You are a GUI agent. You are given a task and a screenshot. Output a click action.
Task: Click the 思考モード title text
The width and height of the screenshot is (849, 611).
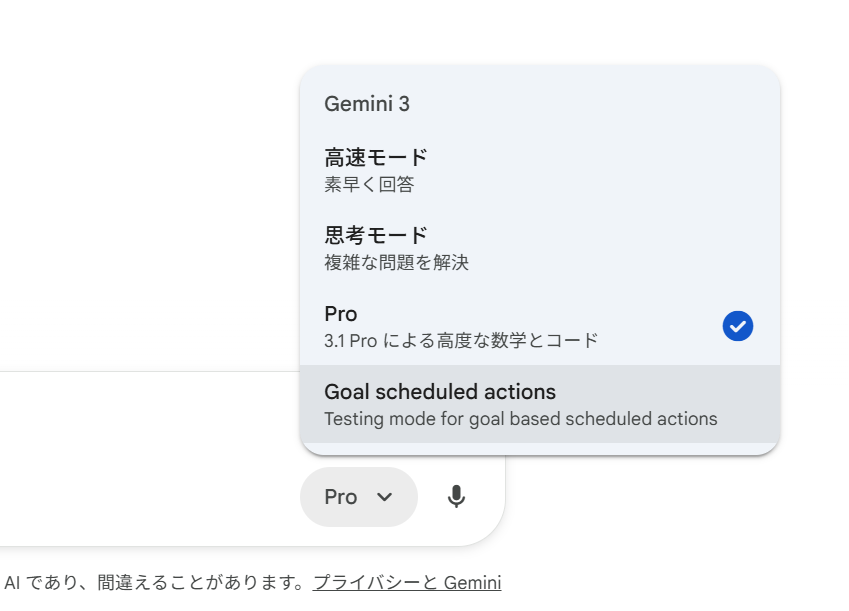[376, 236]
